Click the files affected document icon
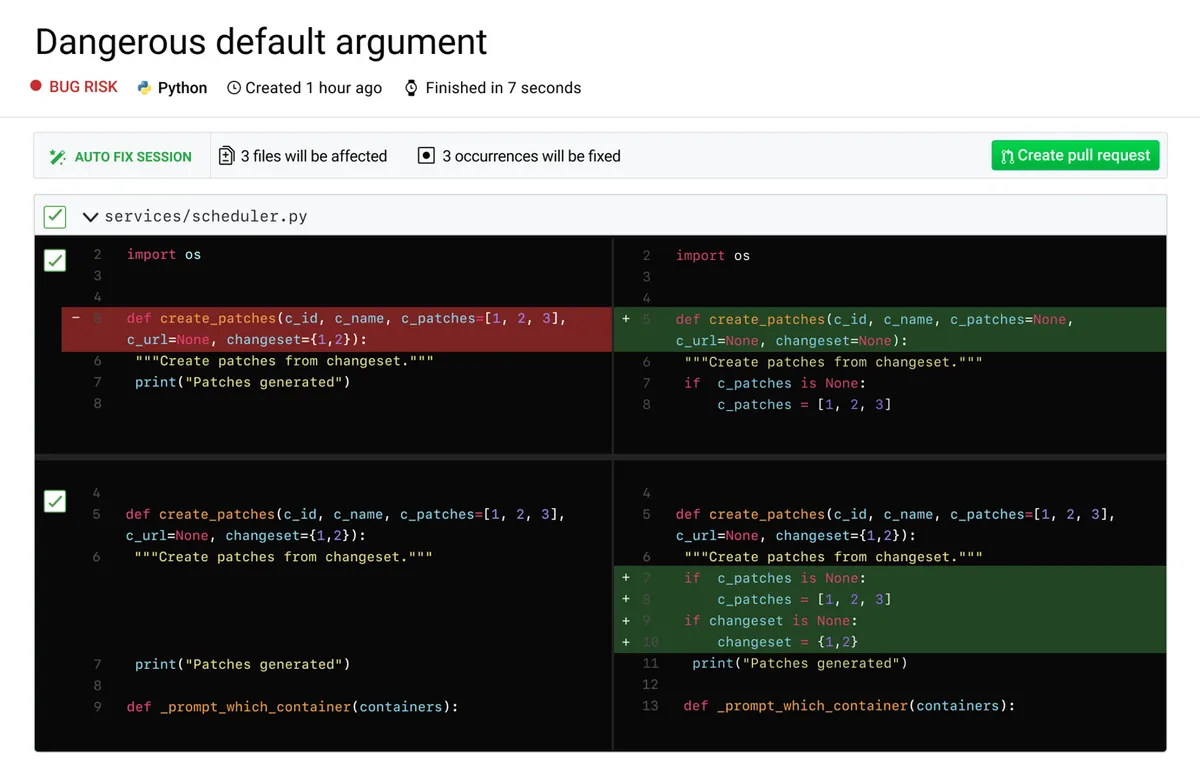1200x781 pixels. point(227,156)
